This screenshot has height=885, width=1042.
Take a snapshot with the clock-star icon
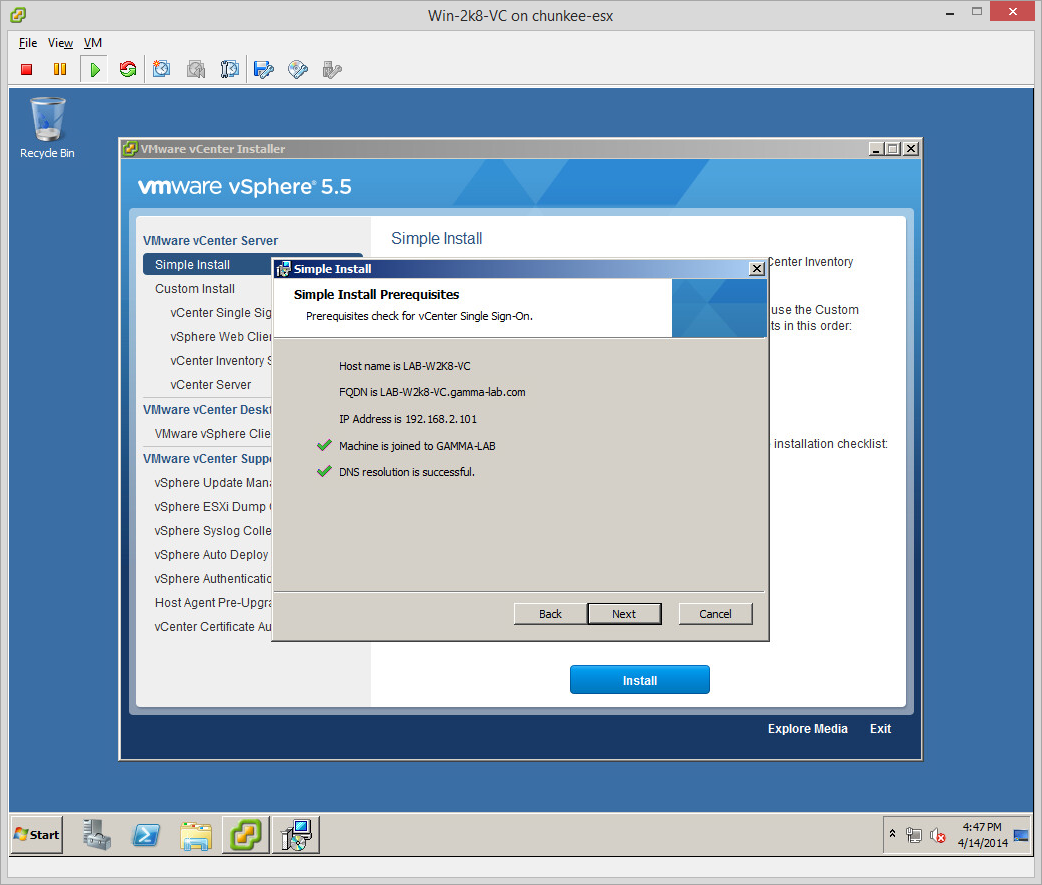point(162,69)
